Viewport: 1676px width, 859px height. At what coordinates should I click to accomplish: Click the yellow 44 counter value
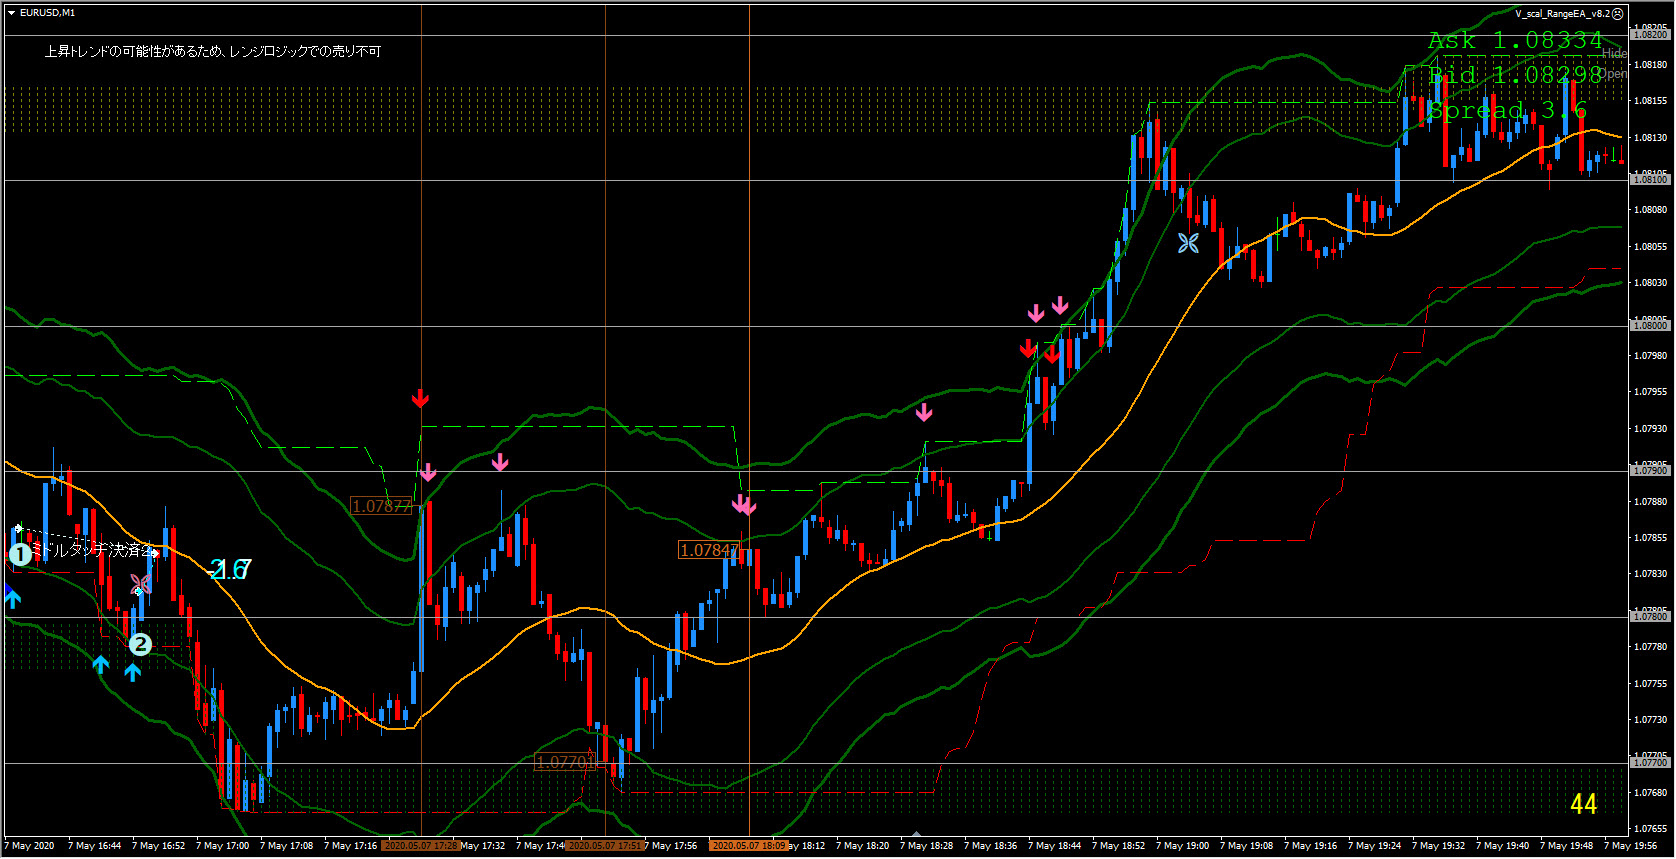pyautogui.click(x=1584, y=804)
